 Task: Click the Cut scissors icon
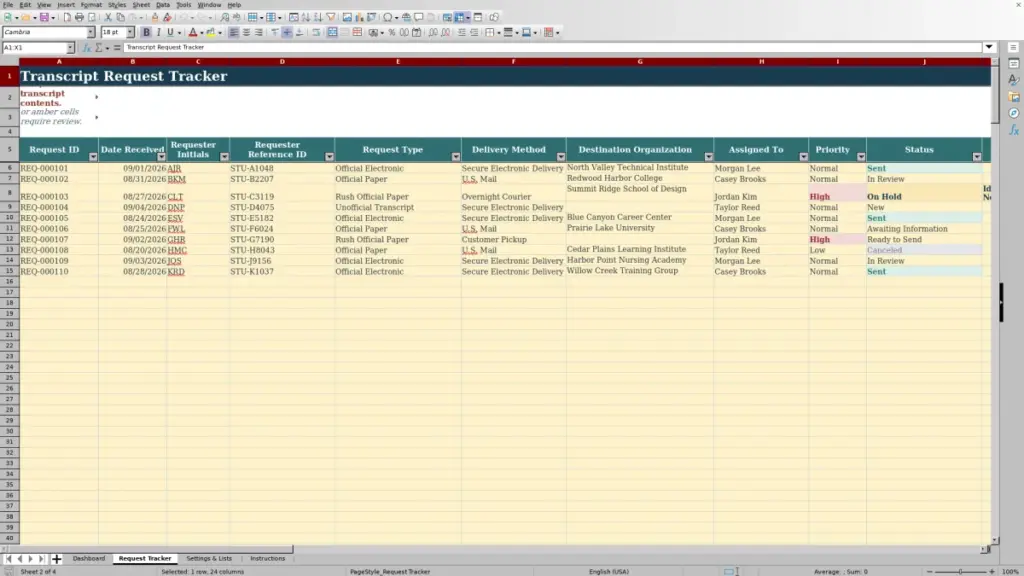pos(108,18)
